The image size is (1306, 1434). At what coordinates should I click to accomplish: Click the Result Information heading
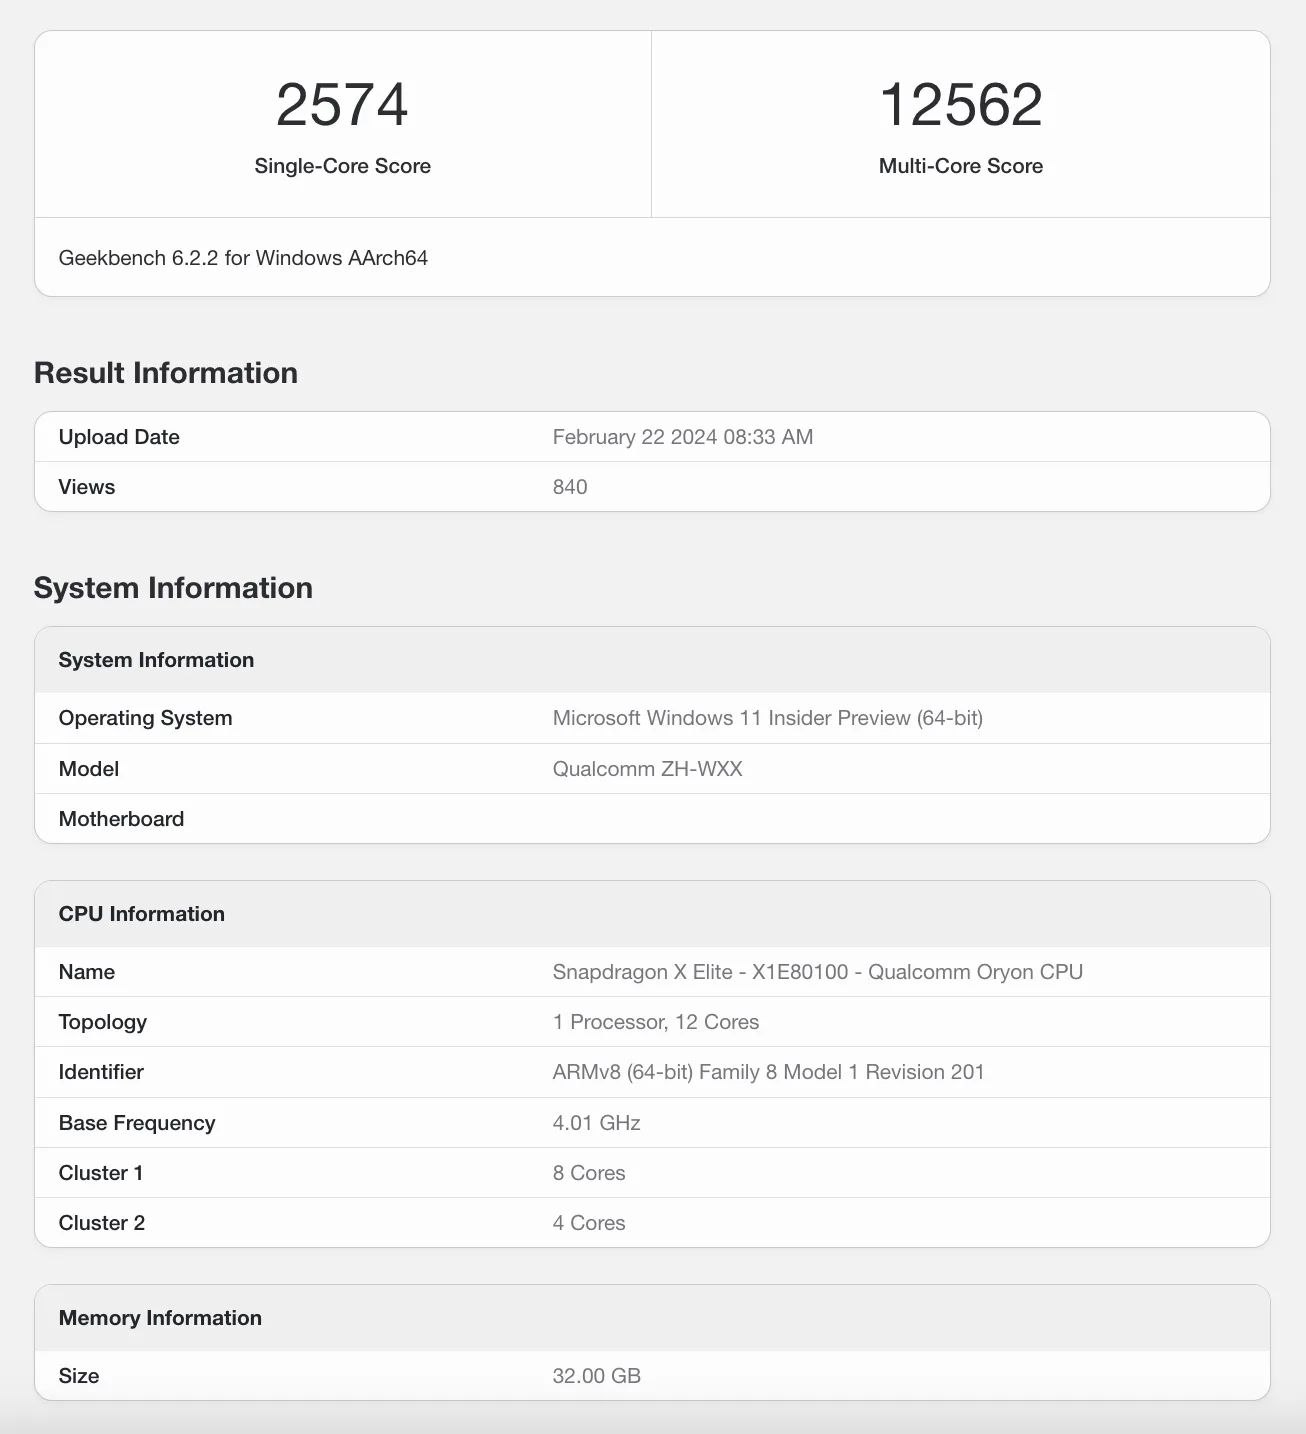pyautogui.click(x=166, y=373)
